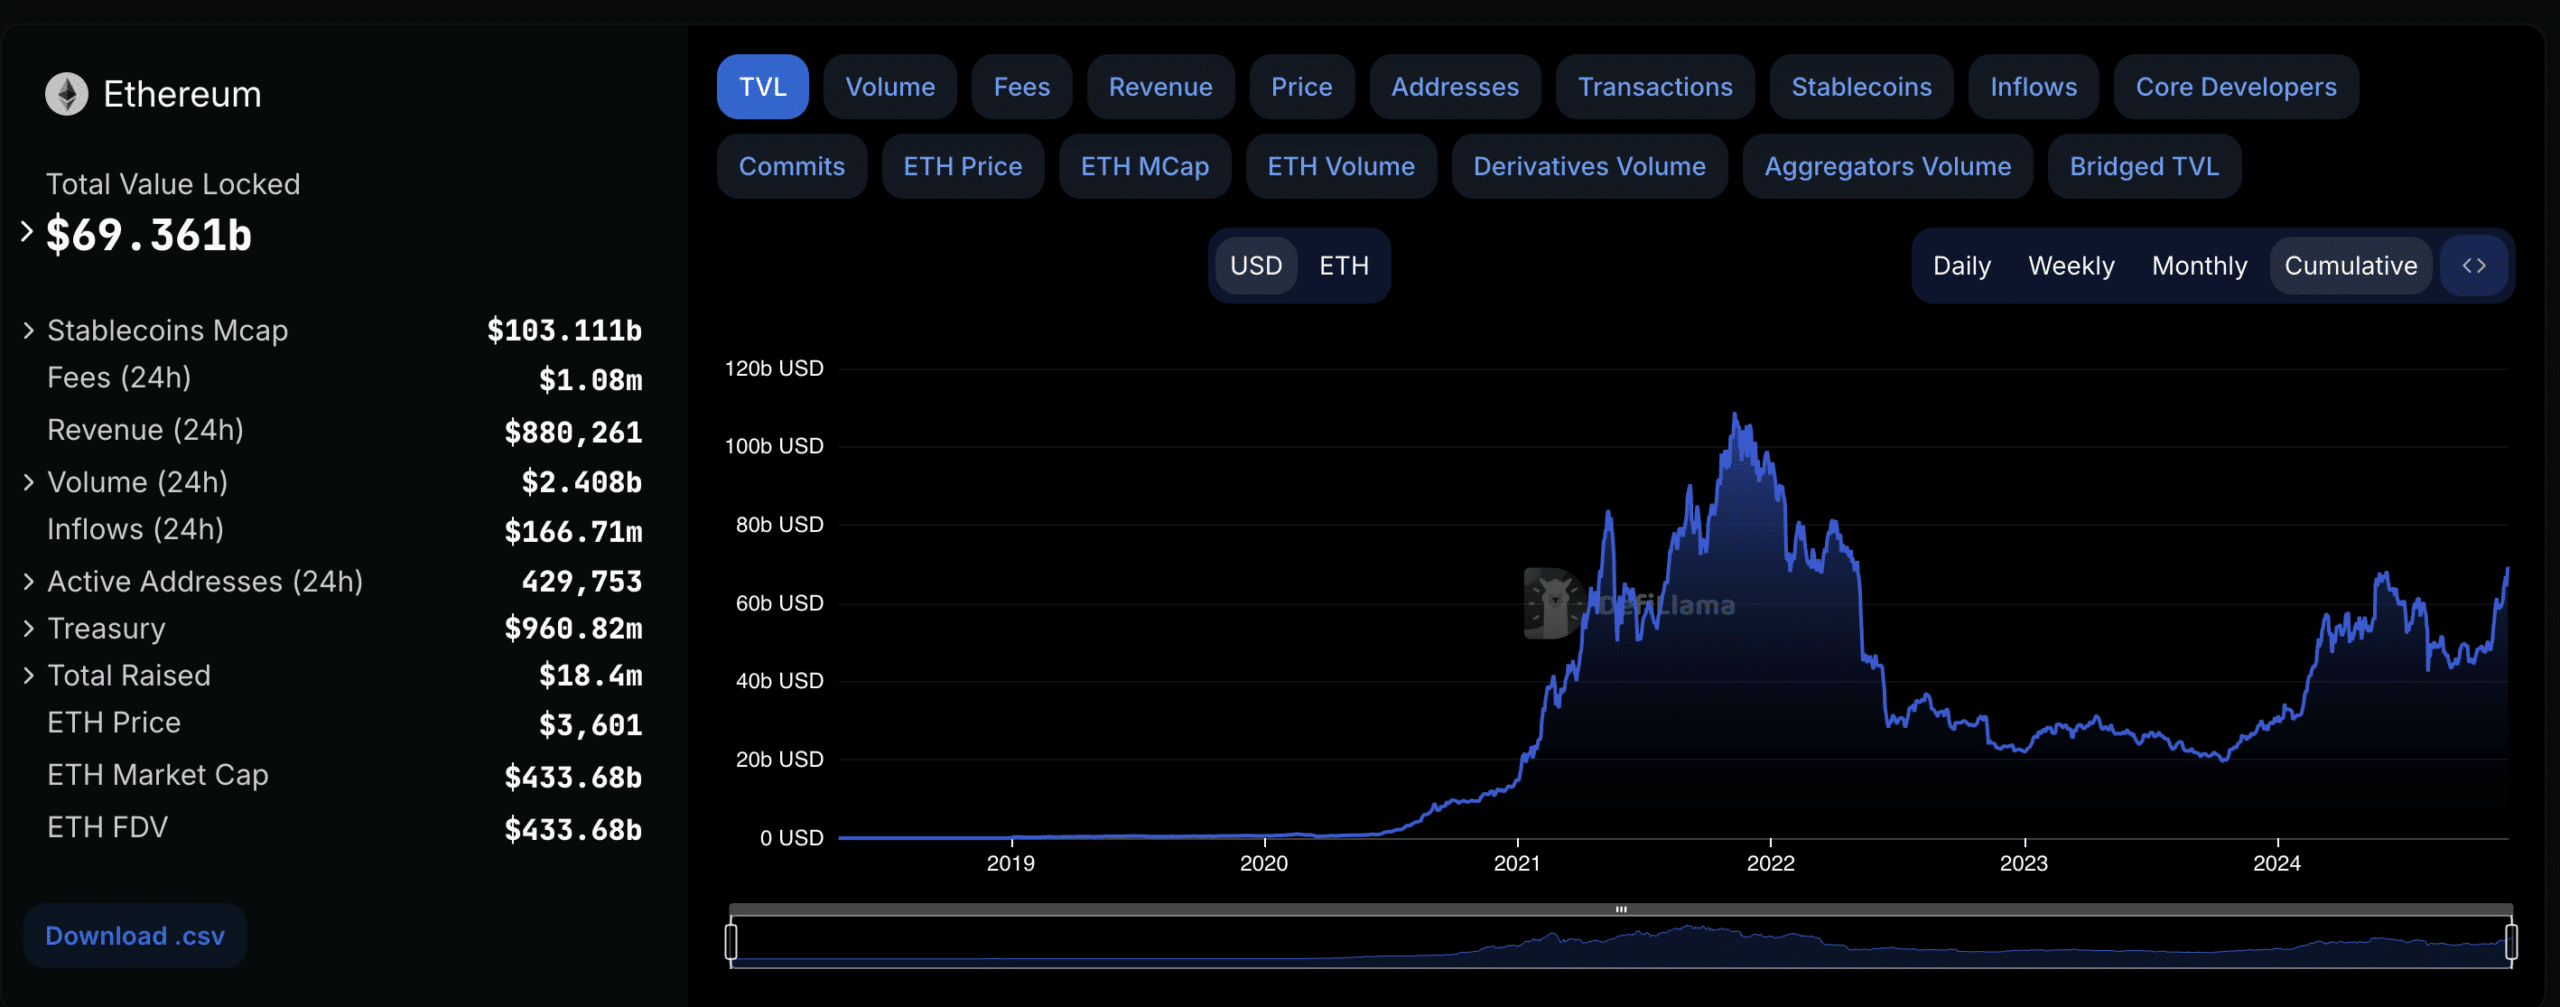Click the $69.361b TVL value
Image resolution: width=2560 pixels, height=1007 pixels.
point(149,235)
